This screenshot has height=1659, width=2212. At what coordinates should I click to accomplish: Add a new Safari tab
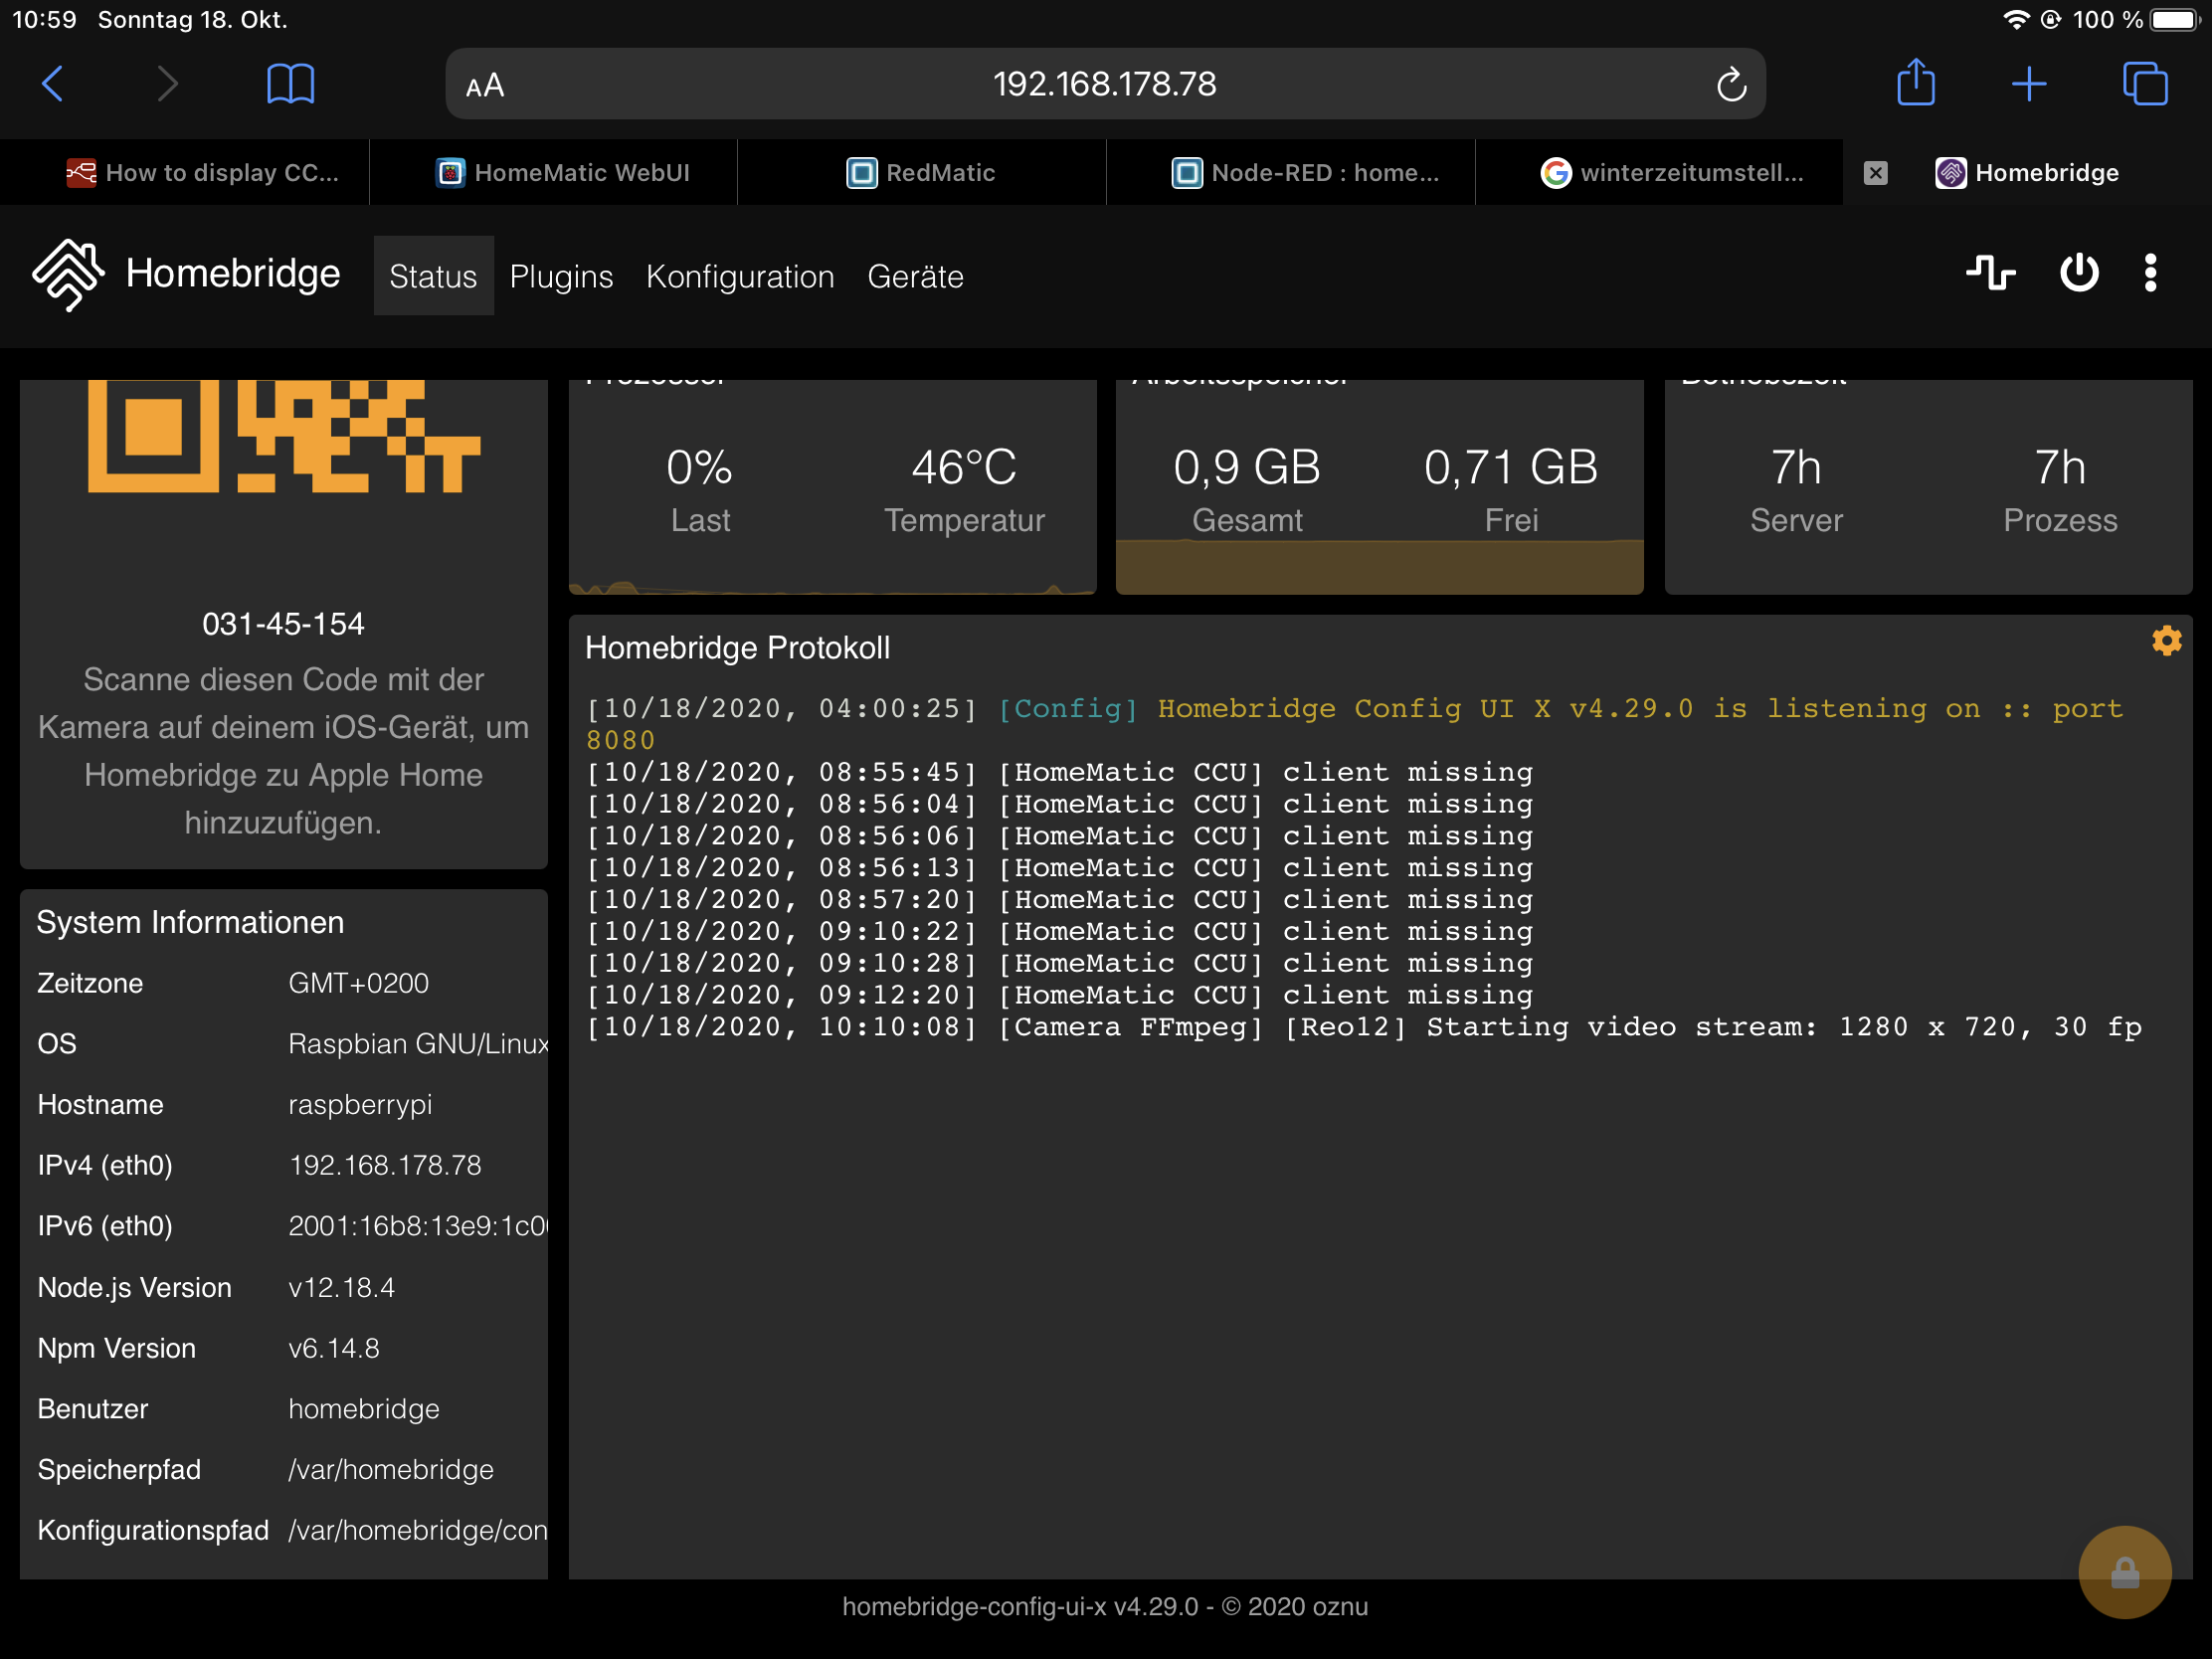click(x=2029, y=83)
